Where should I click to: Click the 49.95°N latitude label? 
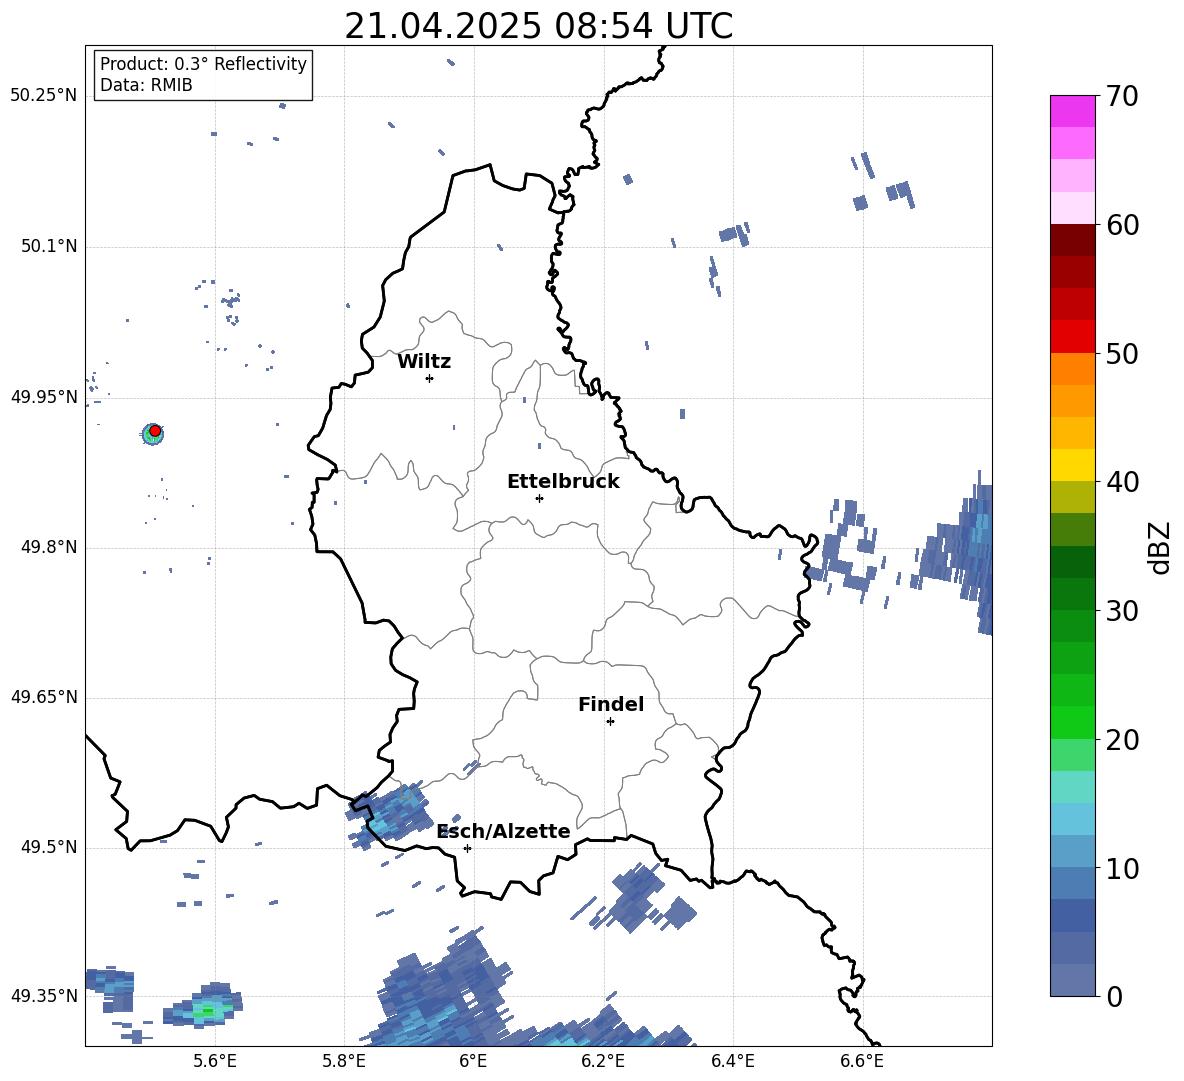44,397
